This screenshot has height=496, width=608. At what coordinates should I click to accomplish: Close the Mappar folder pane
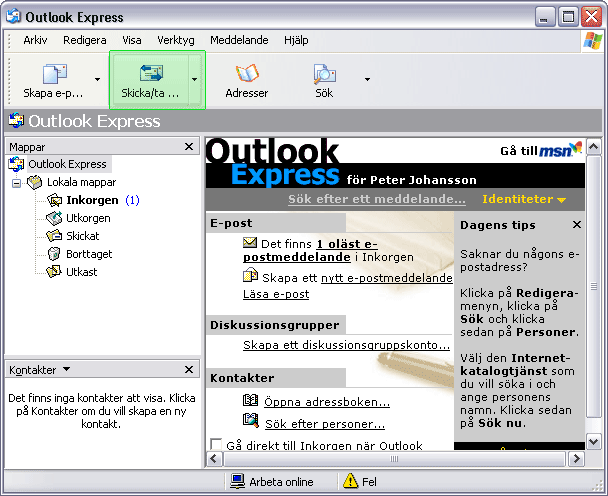[x=189, y=147]
